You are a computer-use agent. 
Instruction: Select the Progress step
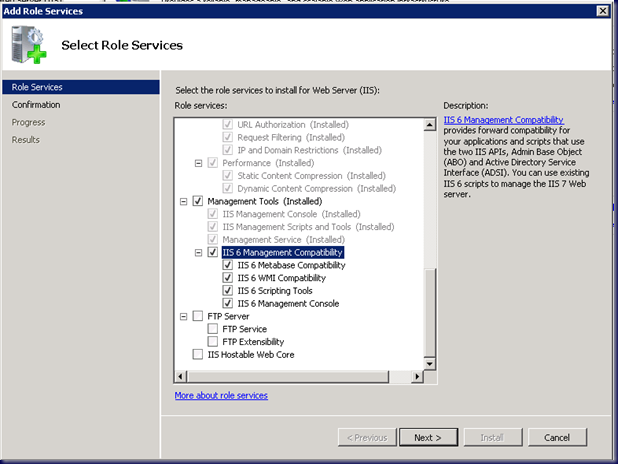(x=28, y=122)
